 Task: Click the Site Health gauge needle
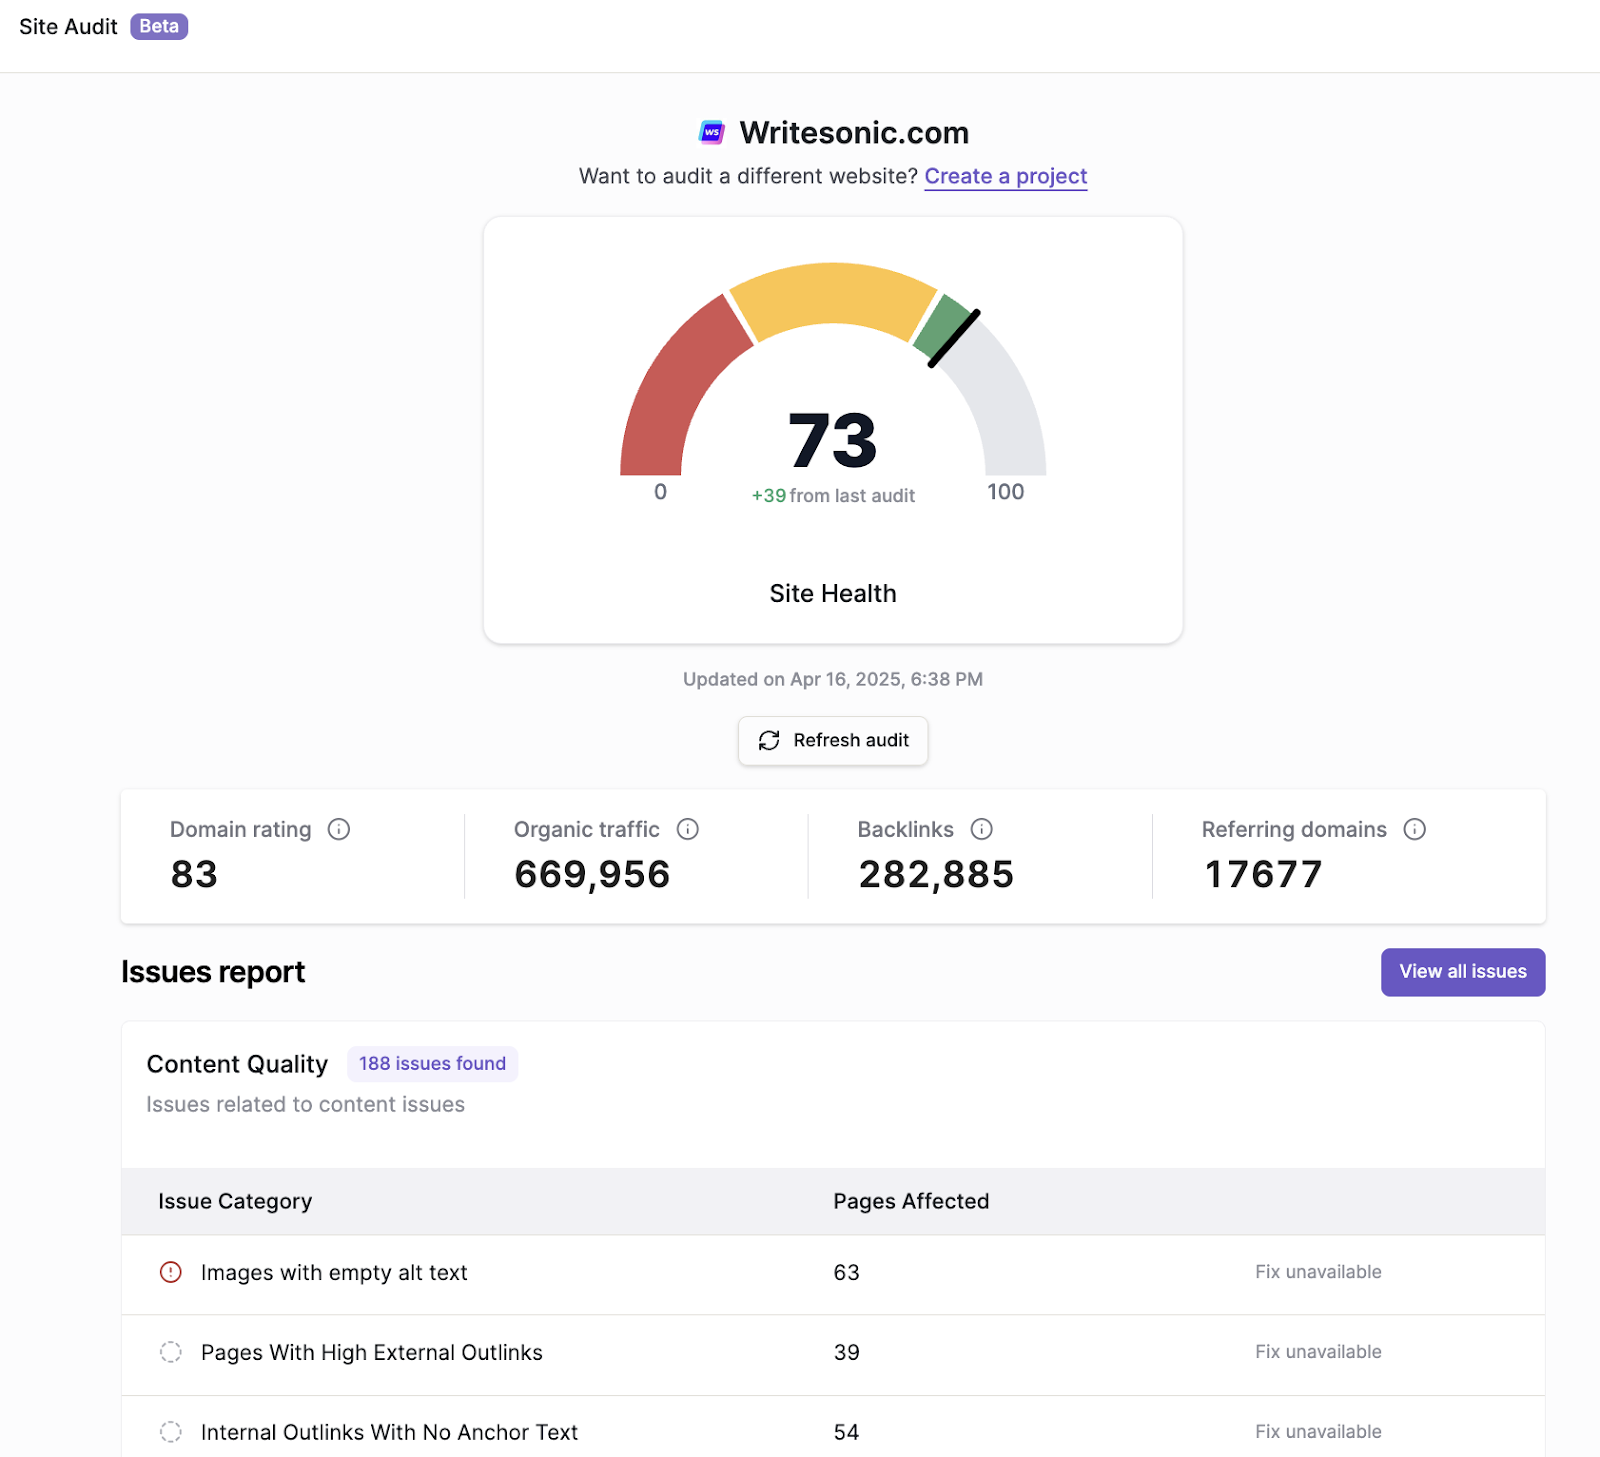click(954, 338)
